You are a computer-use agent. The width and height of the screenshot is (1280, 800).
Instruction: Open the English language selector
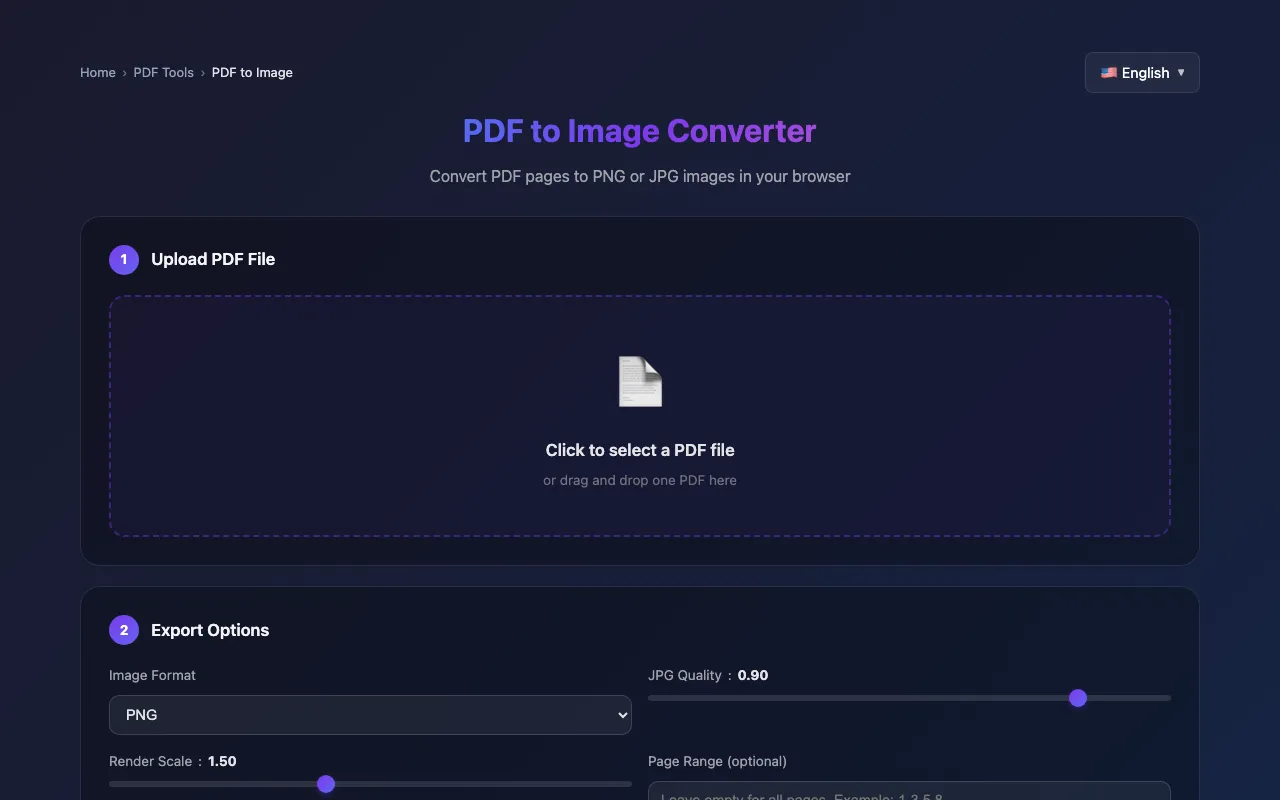pyautogui.click(x=1142, y=73)
